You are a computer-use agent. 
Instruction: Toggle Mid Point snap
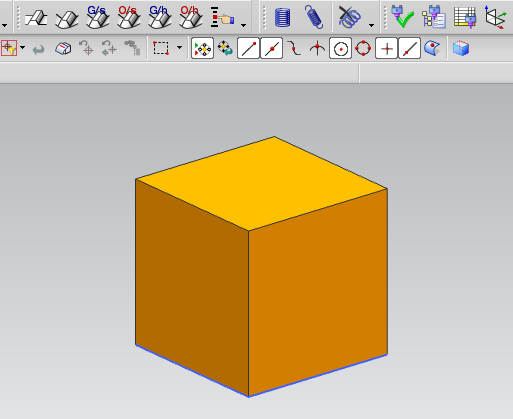(271, 48)
